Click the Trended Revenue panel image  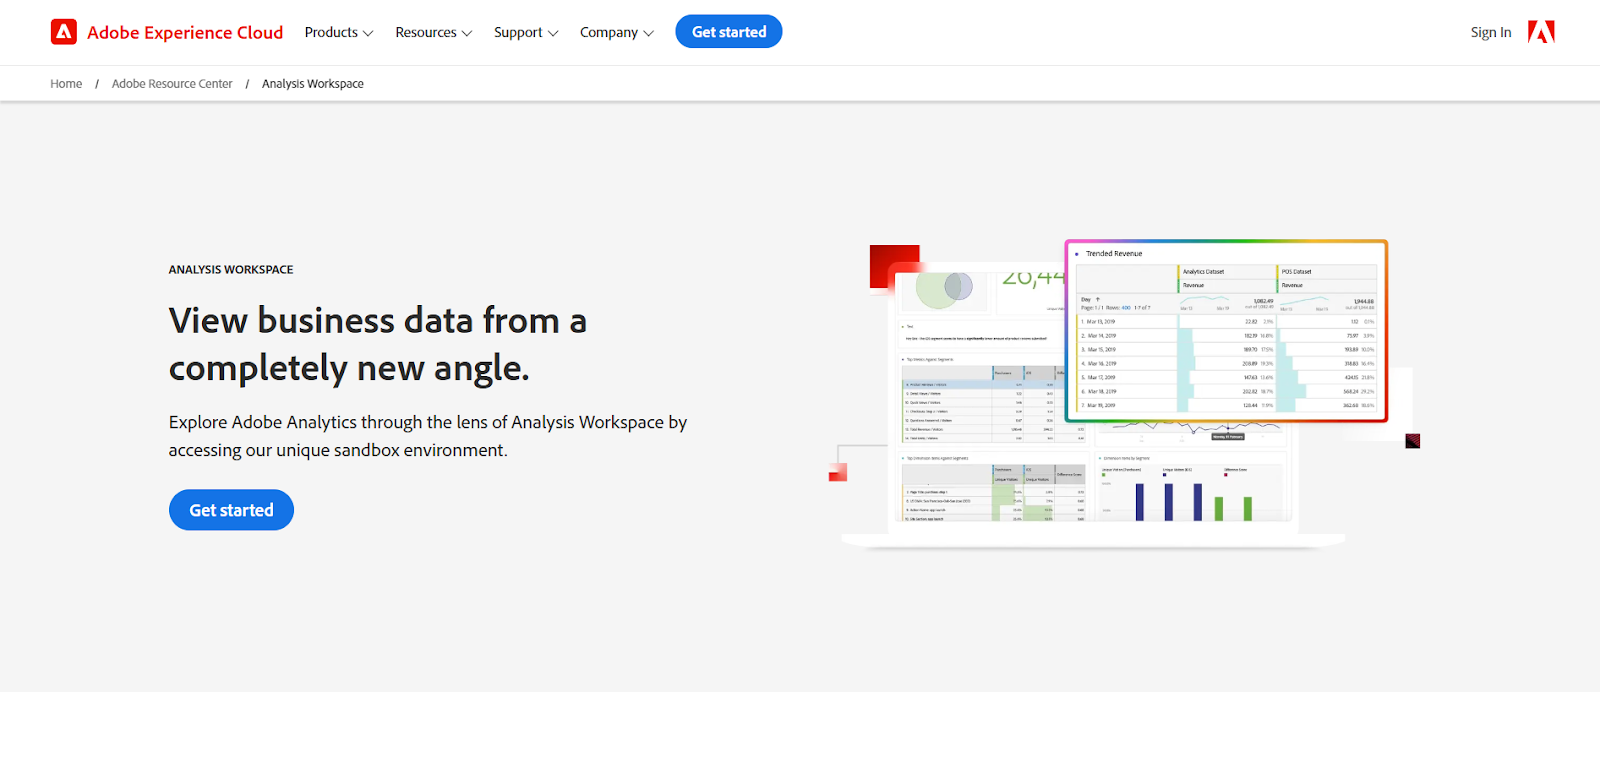[1226, 331]
